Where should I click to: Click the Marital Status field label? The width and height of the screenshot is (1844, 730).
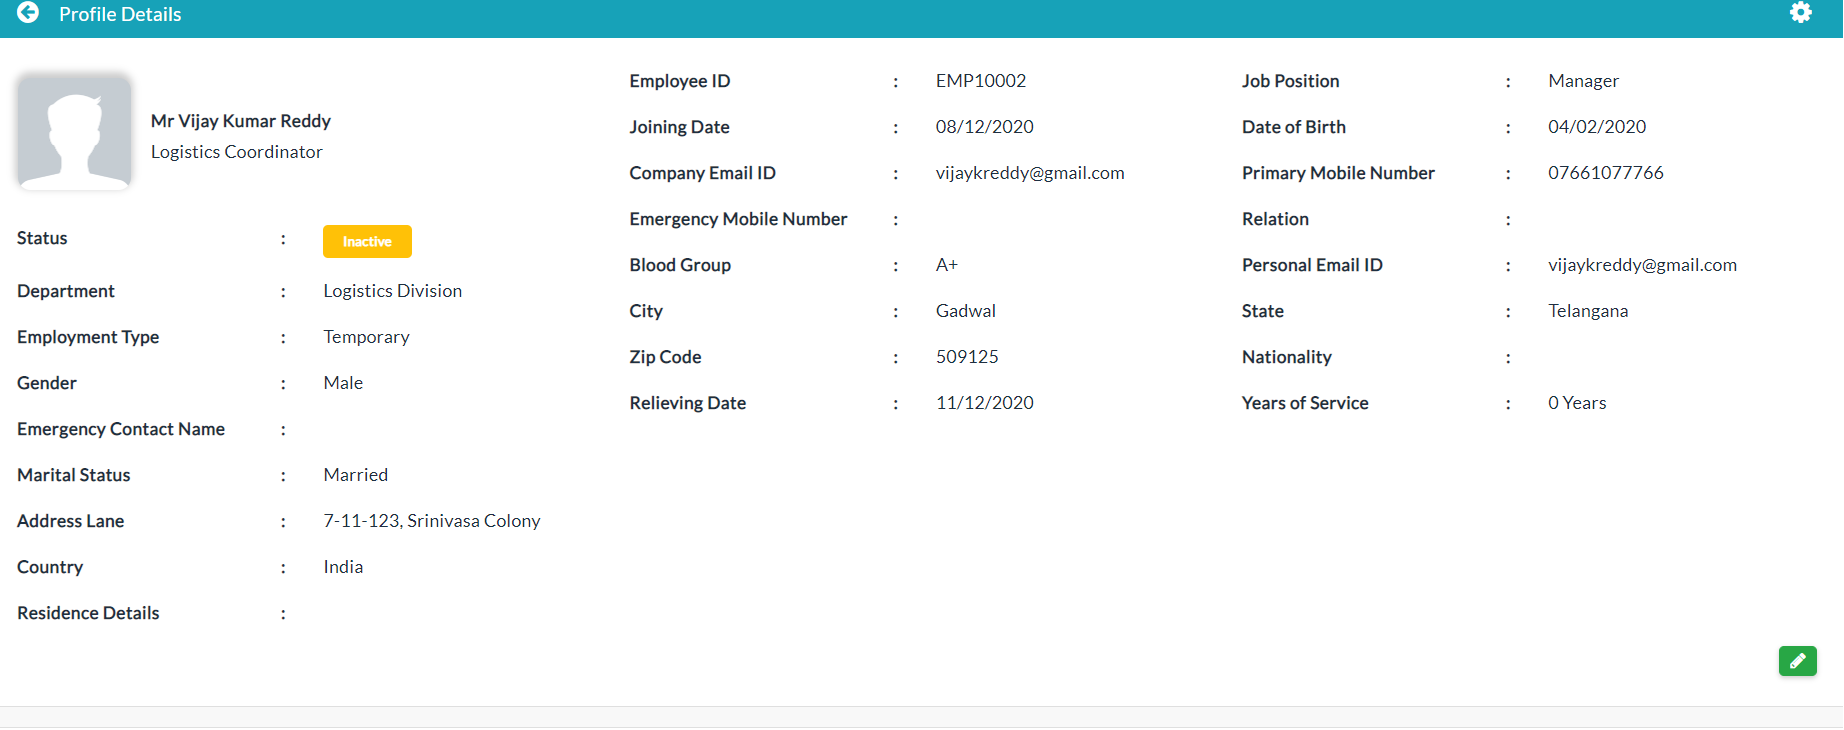pyautogui.click(x=74, y=475)
